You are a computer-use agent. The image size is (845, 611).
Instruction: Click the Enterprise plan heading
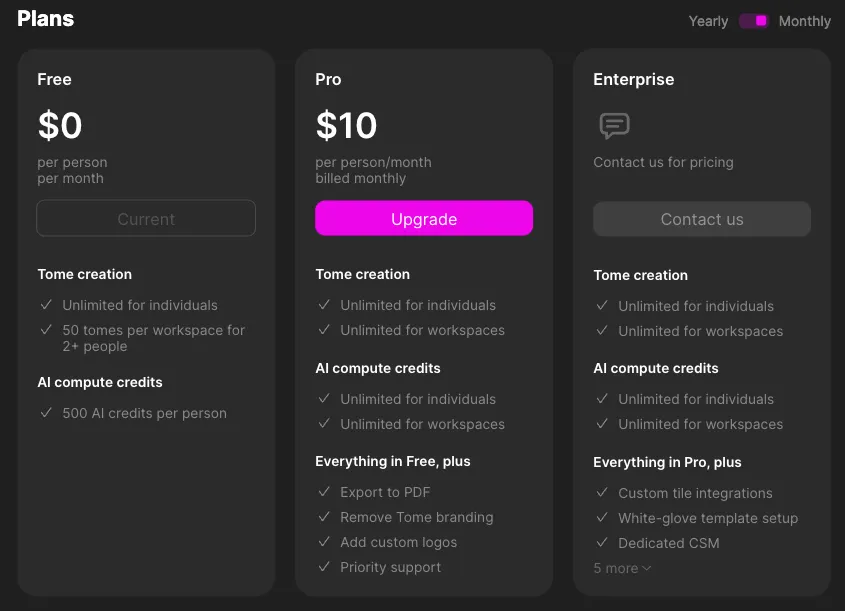point(634,79)
